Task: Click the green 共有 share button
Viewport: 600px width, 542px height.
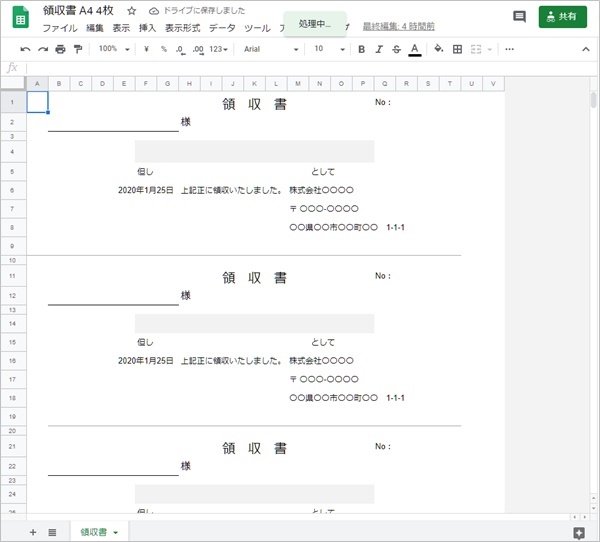Action: [562, 17]
